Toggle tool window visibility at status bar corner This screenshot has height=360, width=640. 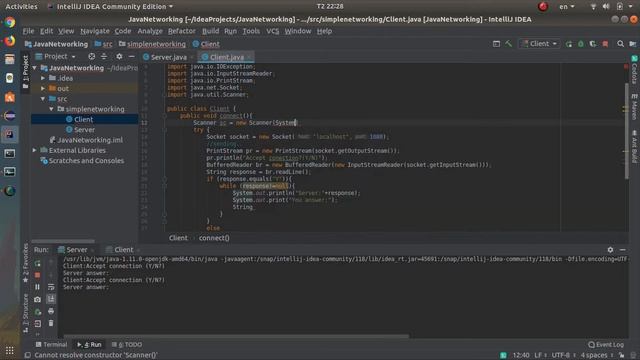tap(28, 355)
